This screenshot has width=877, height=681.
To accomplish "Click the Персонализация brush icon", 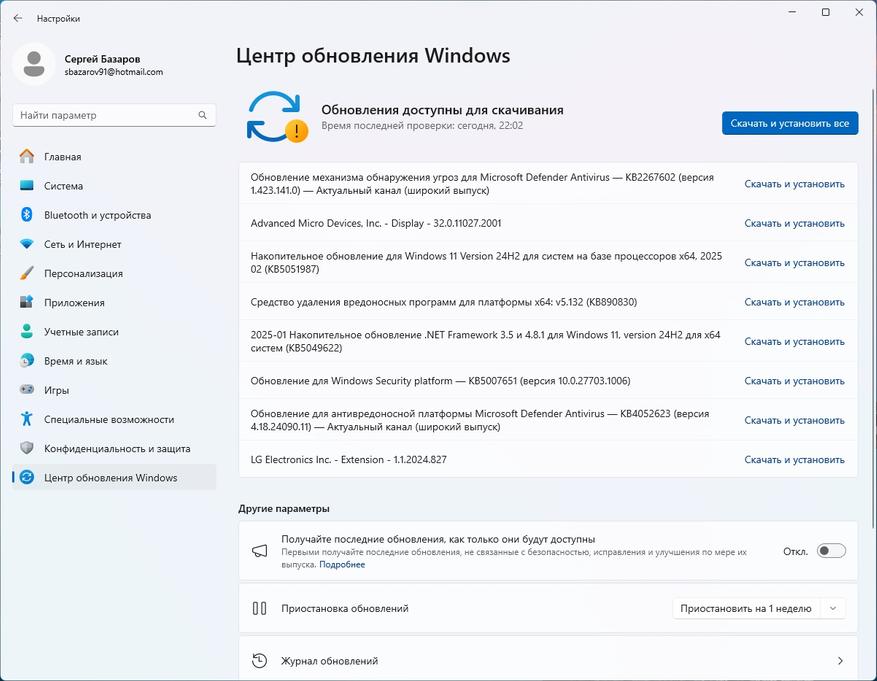I will coord(26,273).
